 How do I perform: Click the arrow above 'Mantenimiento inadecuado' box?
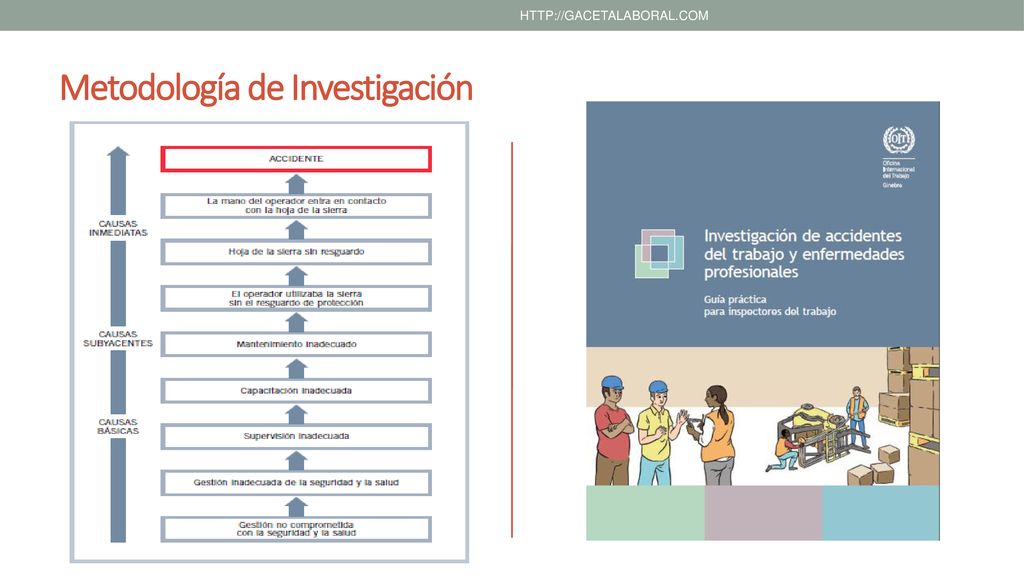point(296,322)
